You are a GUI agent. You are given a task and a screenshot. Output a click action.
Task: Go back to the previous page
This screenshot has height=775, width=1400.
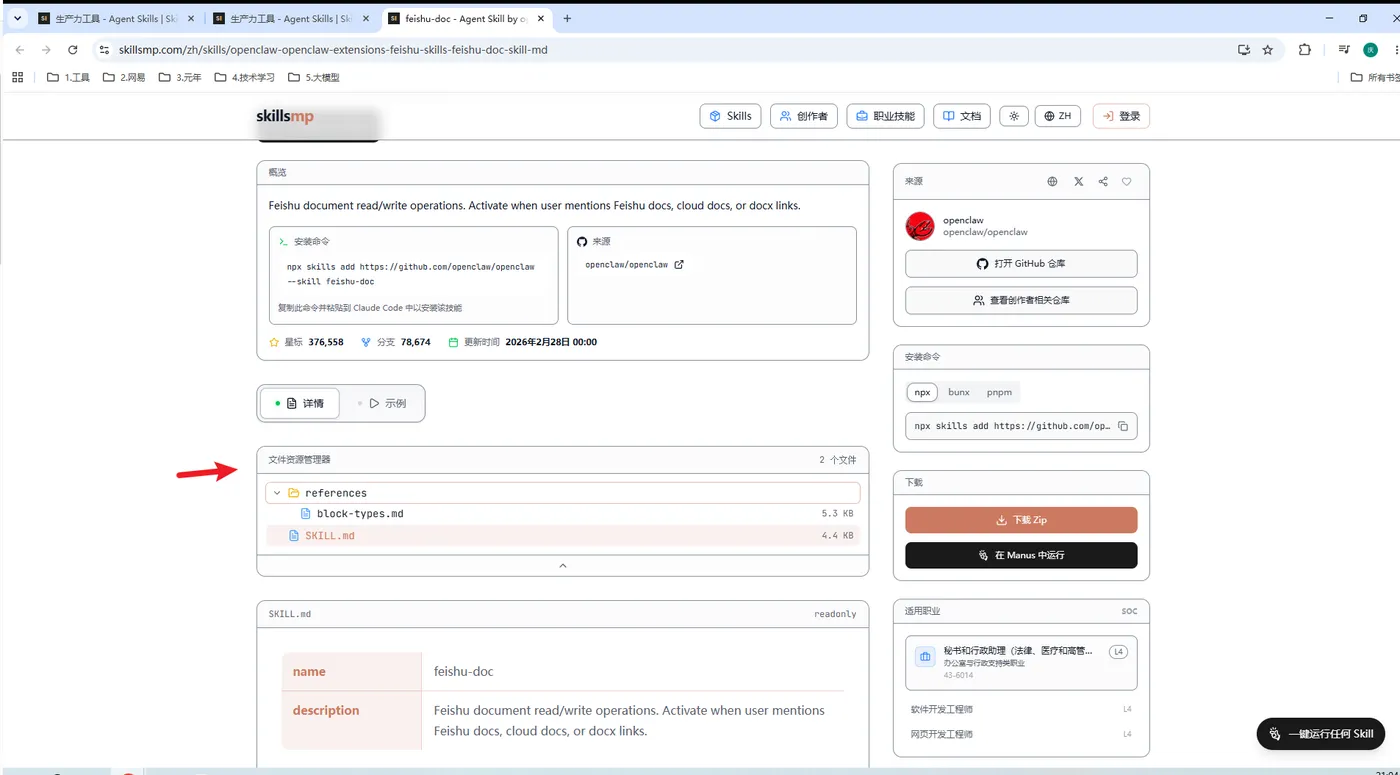click(20, 50)
